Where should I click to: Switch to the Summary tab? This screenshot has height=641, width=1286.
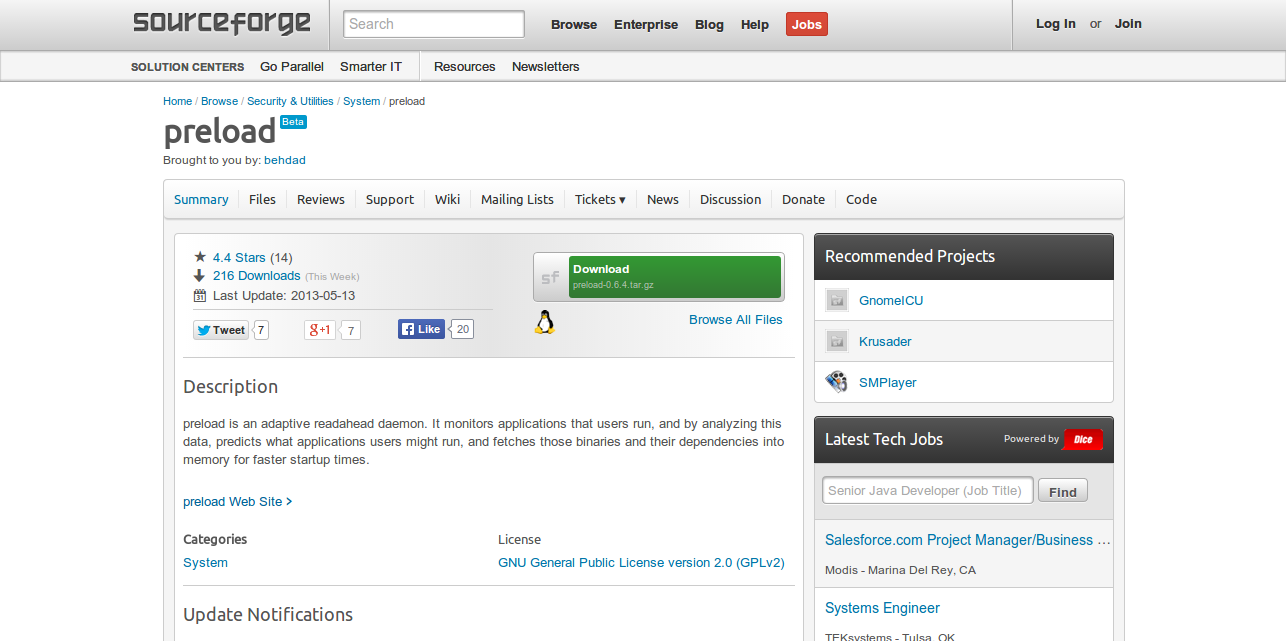pos(201,199)
